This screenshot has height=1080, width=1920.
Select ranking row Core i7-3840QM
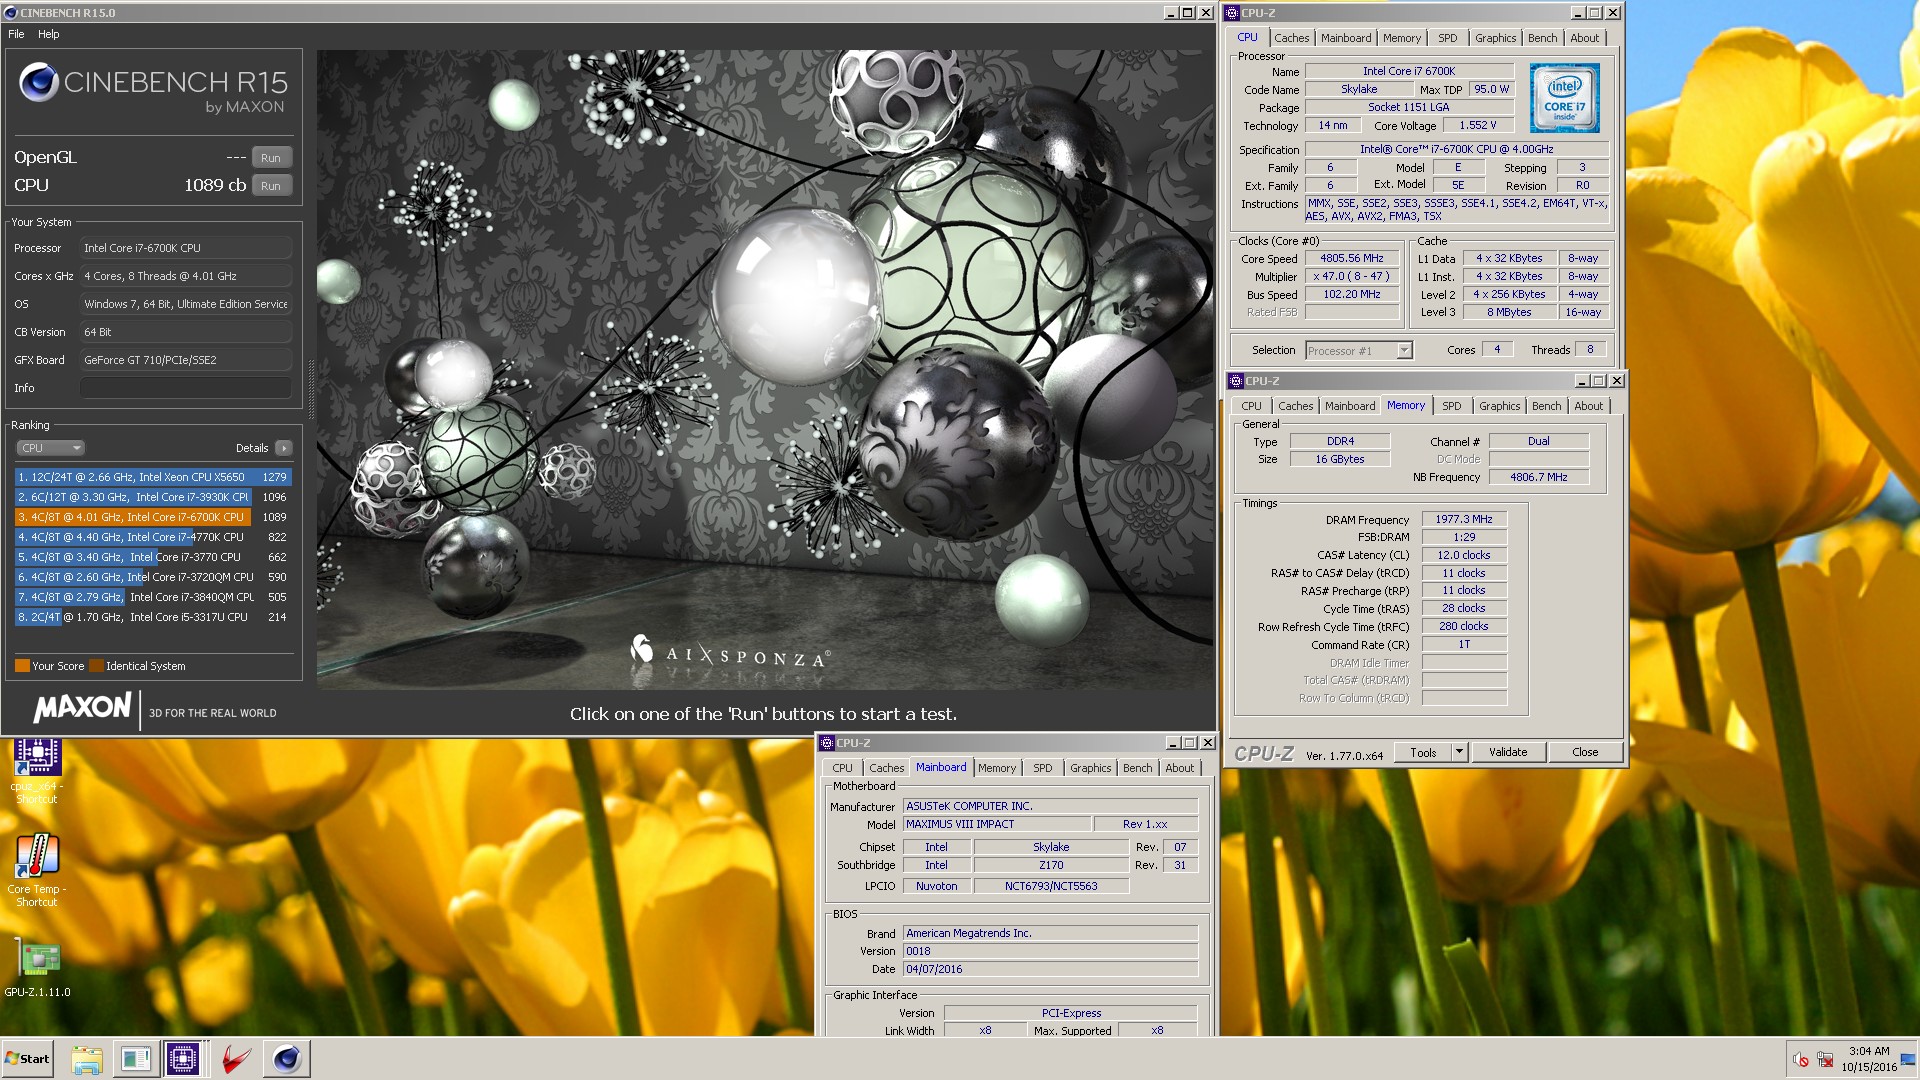[x=153, y=597]
